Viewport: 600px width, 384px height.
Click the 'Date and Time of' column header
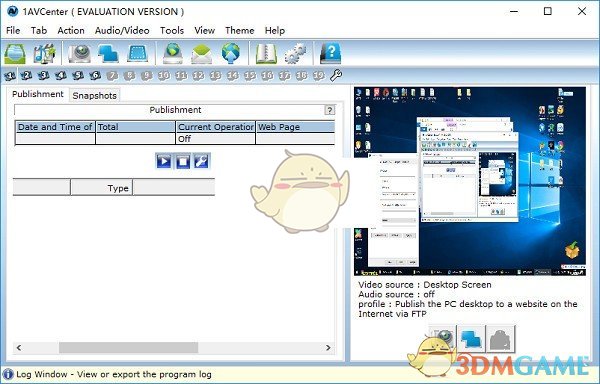click(55, 127)
